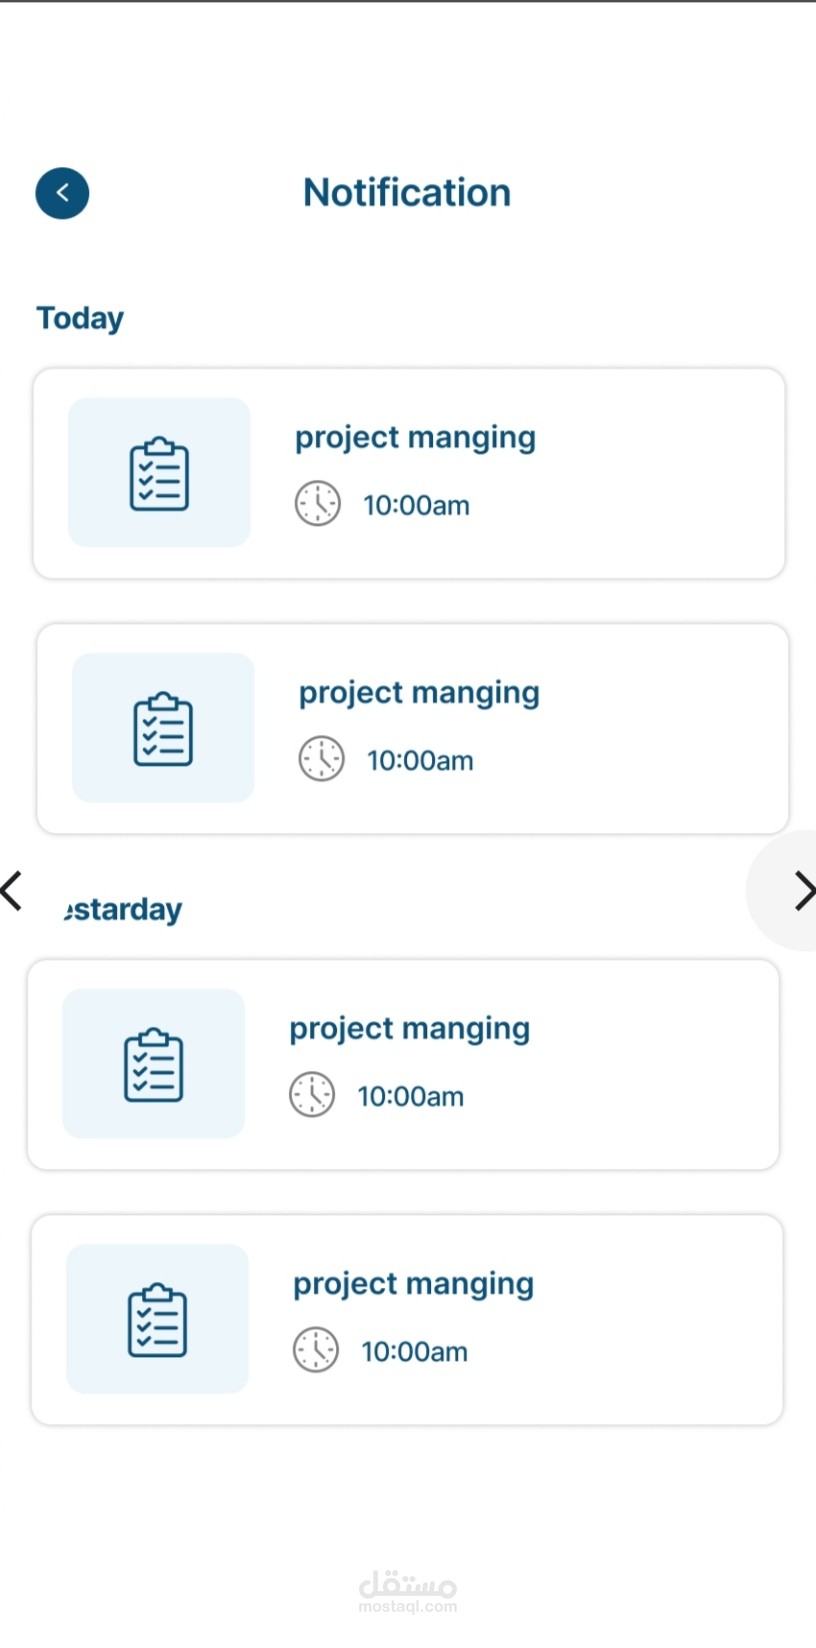Tap the round back arrow button
The width and height of the screenshot is (816, 1648).
(62, 193)
